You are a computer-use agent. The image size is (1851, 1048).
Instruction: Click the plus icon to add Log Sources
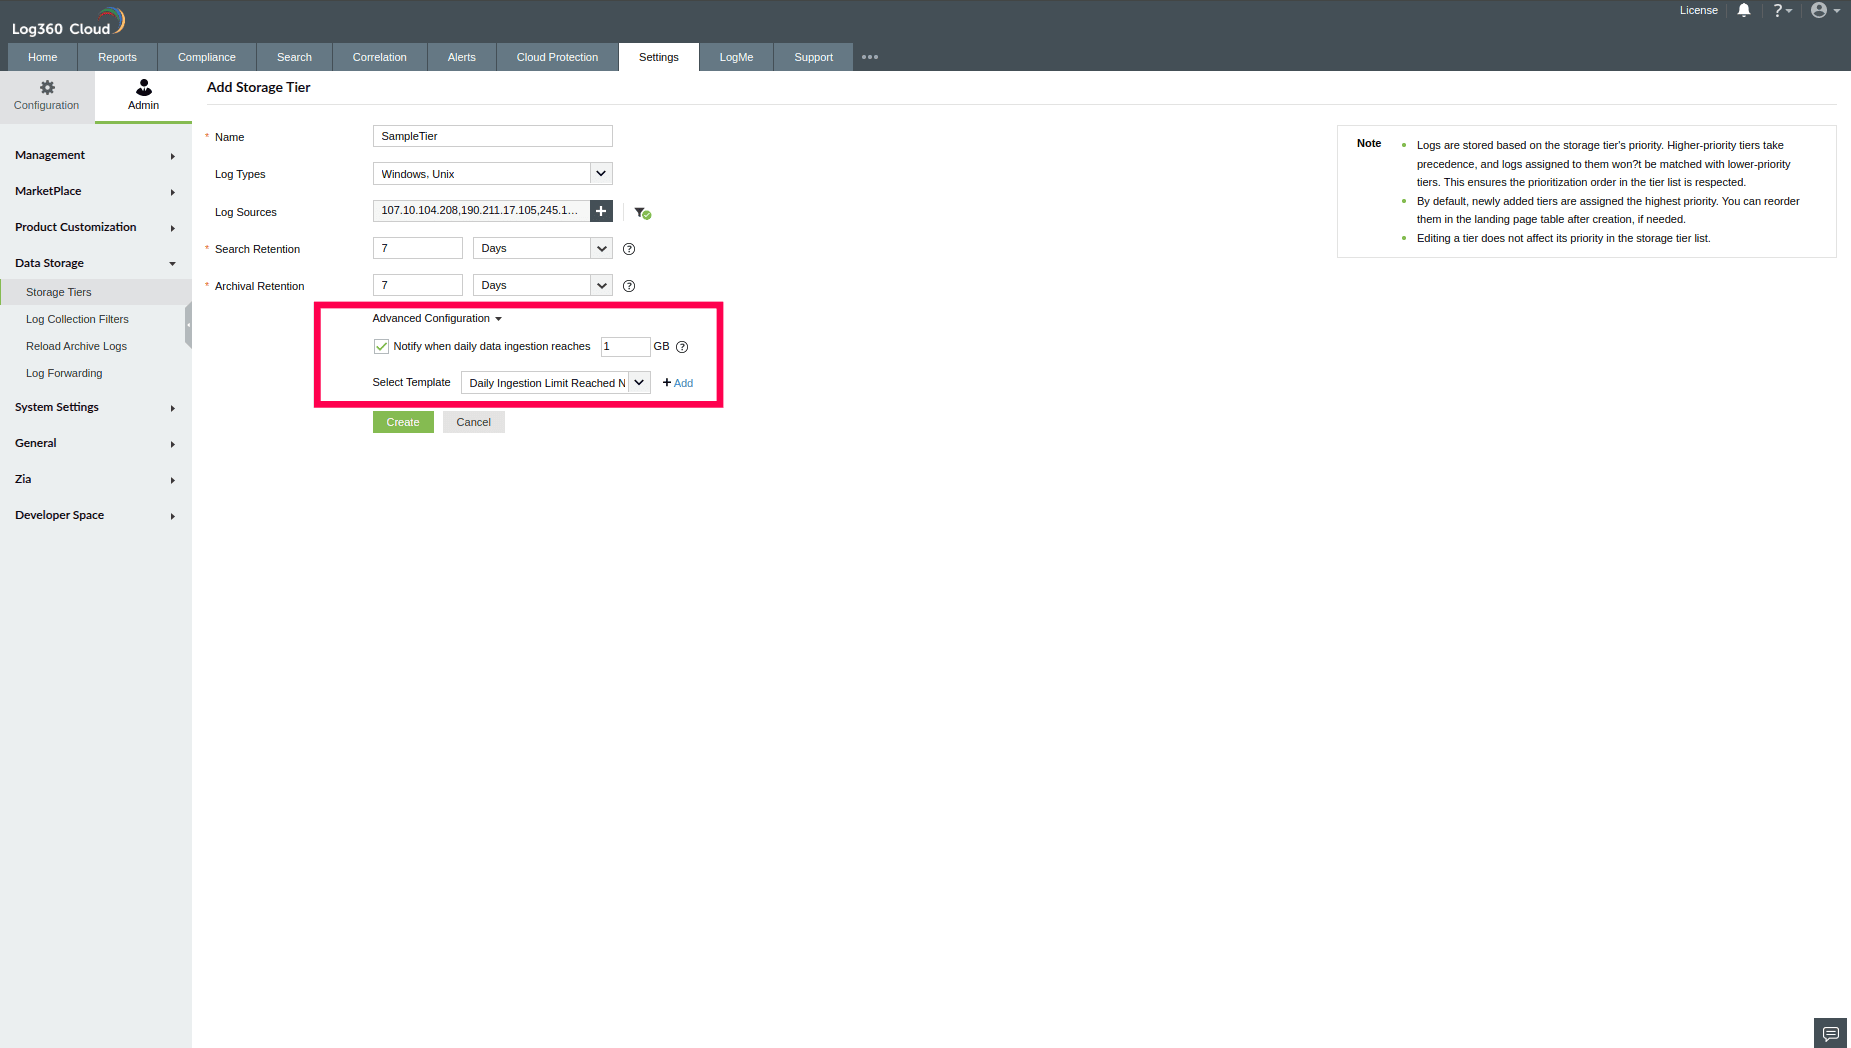(600, 211)
